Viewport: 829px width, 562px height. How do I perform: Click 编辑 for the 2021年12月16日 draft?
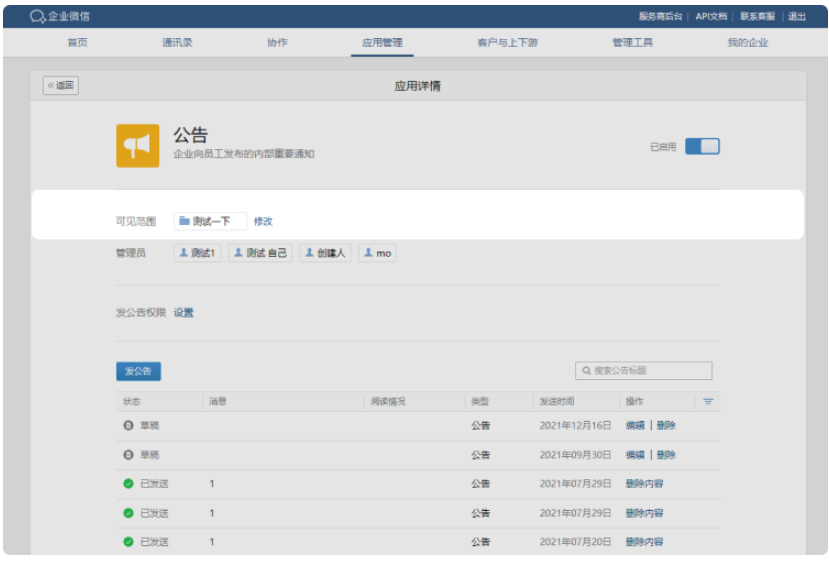[x=635, y=425]
